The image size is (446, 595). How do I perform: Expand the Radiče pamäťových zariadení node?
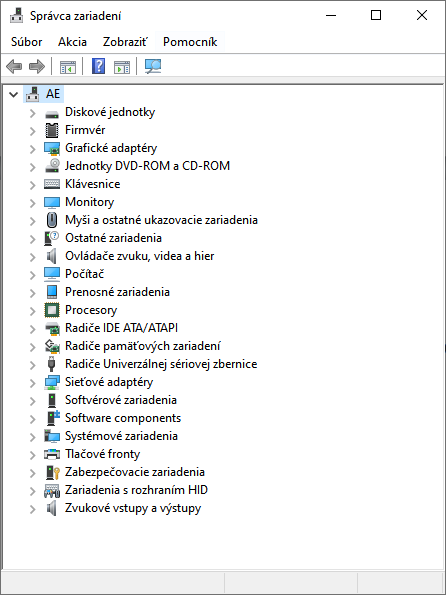(33, 347)
